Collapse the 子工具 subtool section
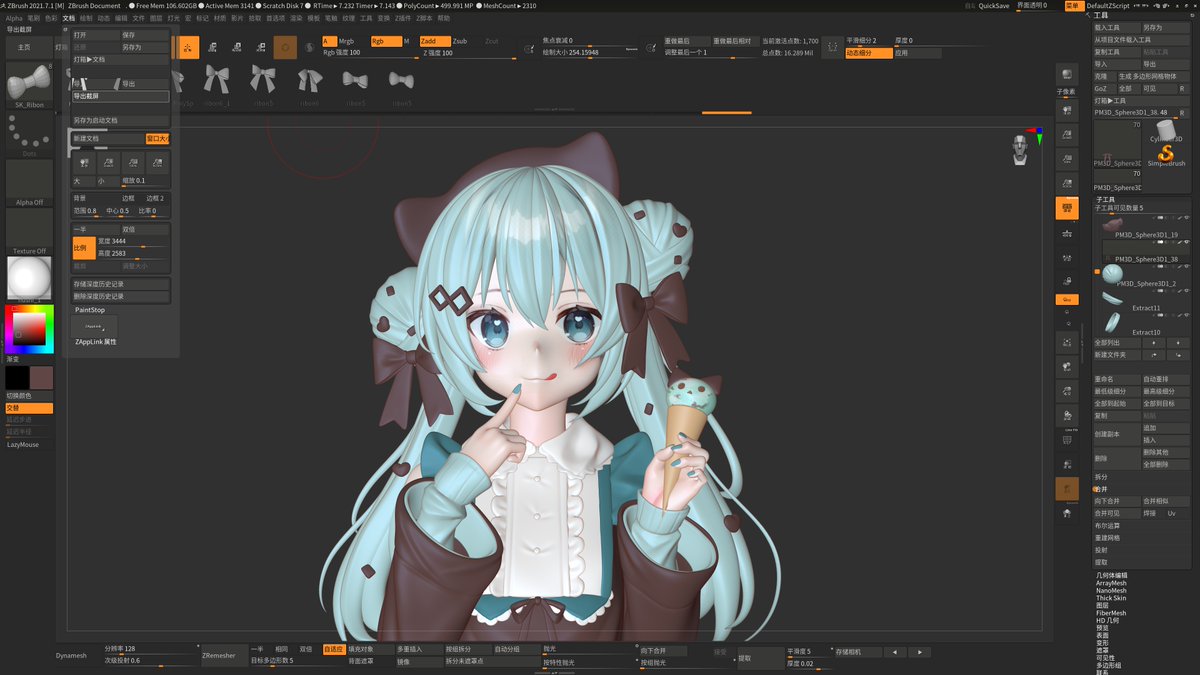The width and height of the screenshot is (1200, 675). pos(1105,199)
